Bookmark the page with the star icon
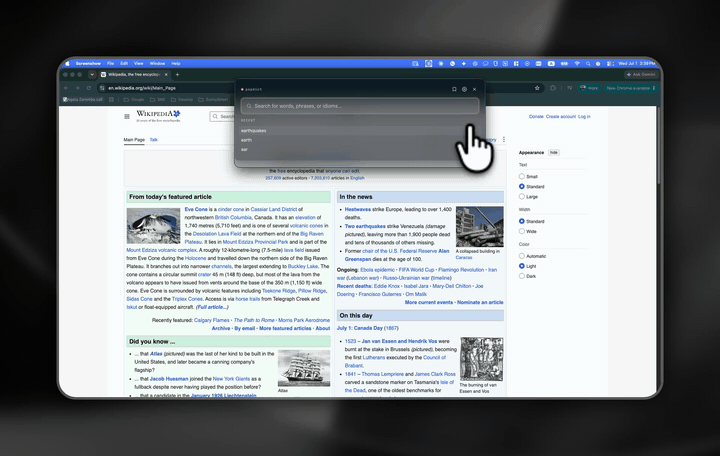This screenshot has height=456, width=720. click(537, 88)
